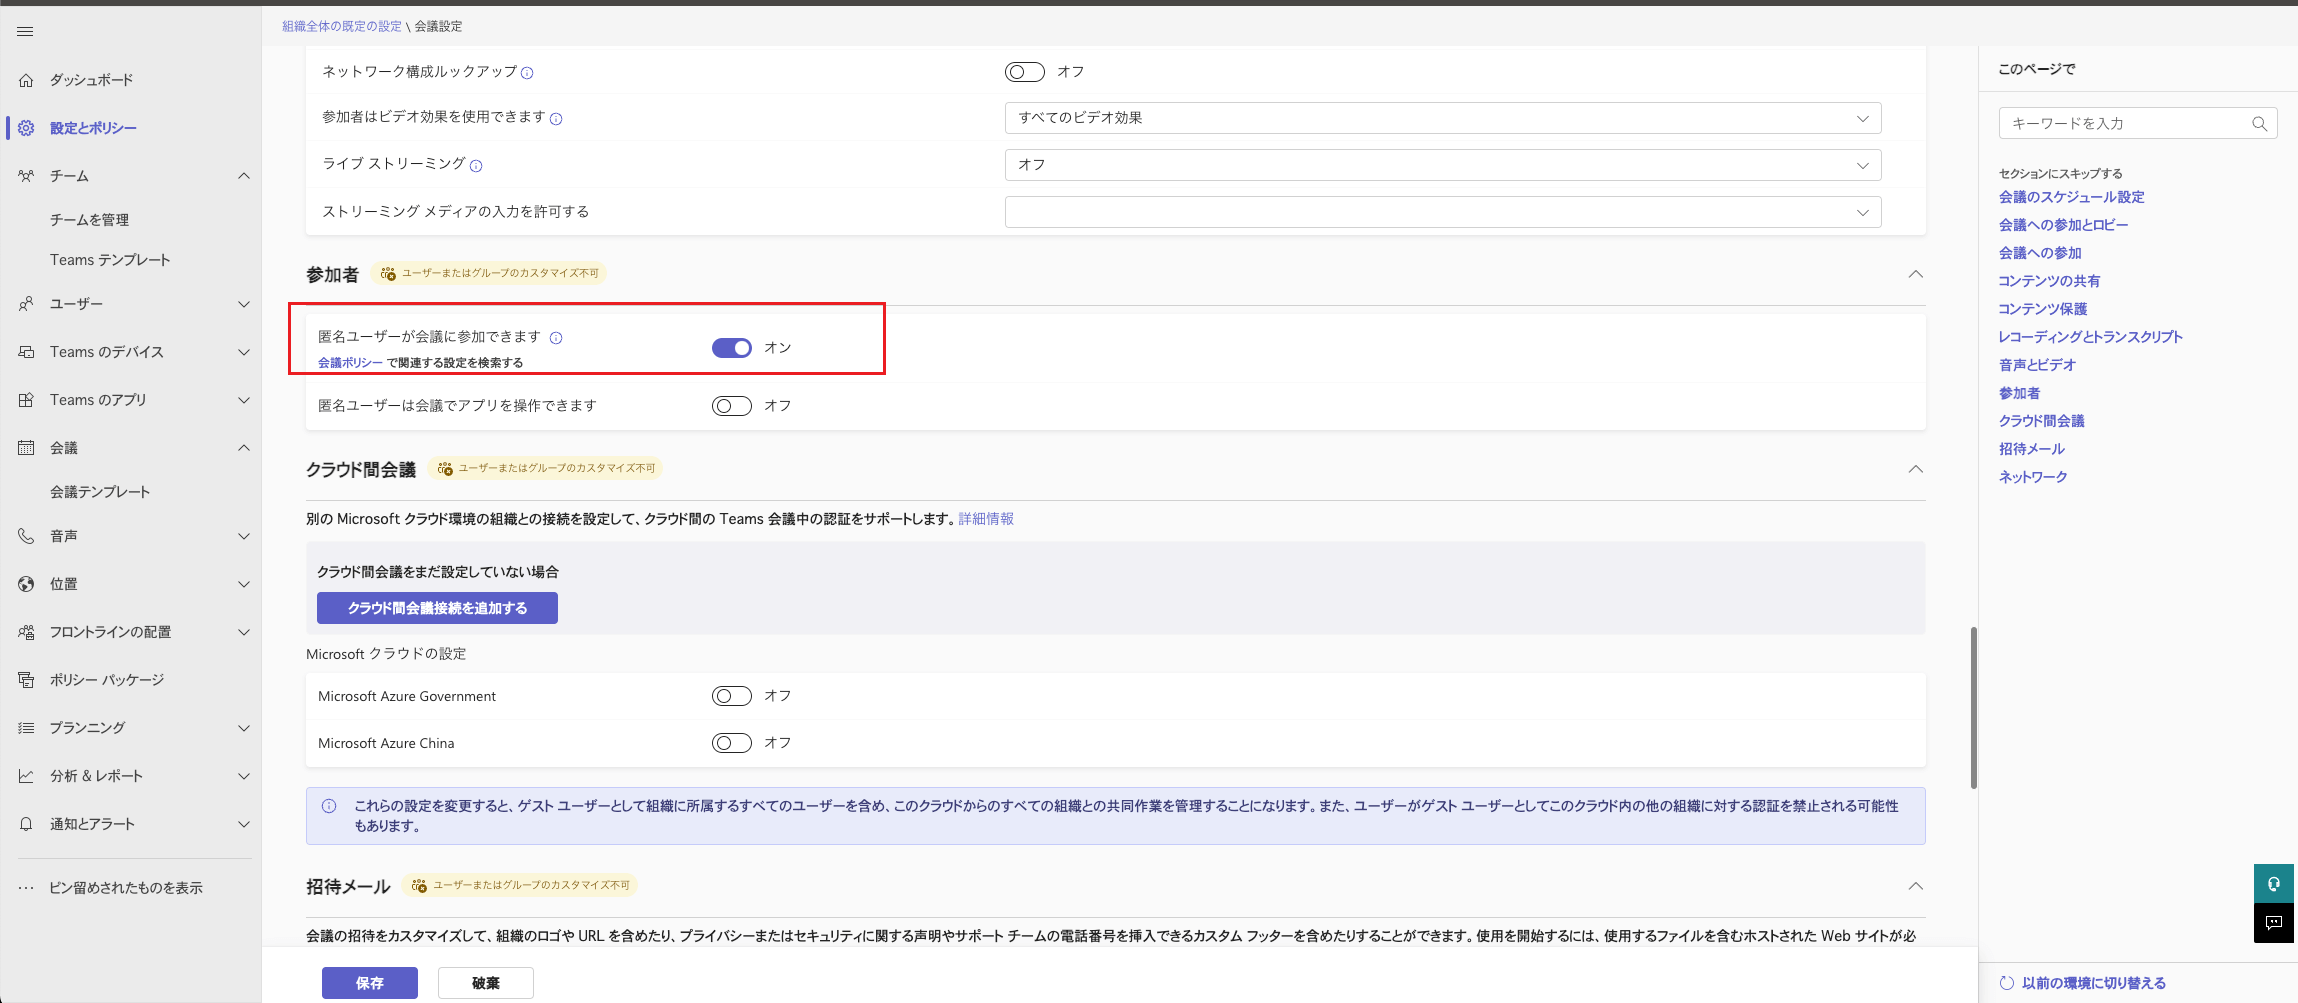Click the Save button

click(370, 983)
